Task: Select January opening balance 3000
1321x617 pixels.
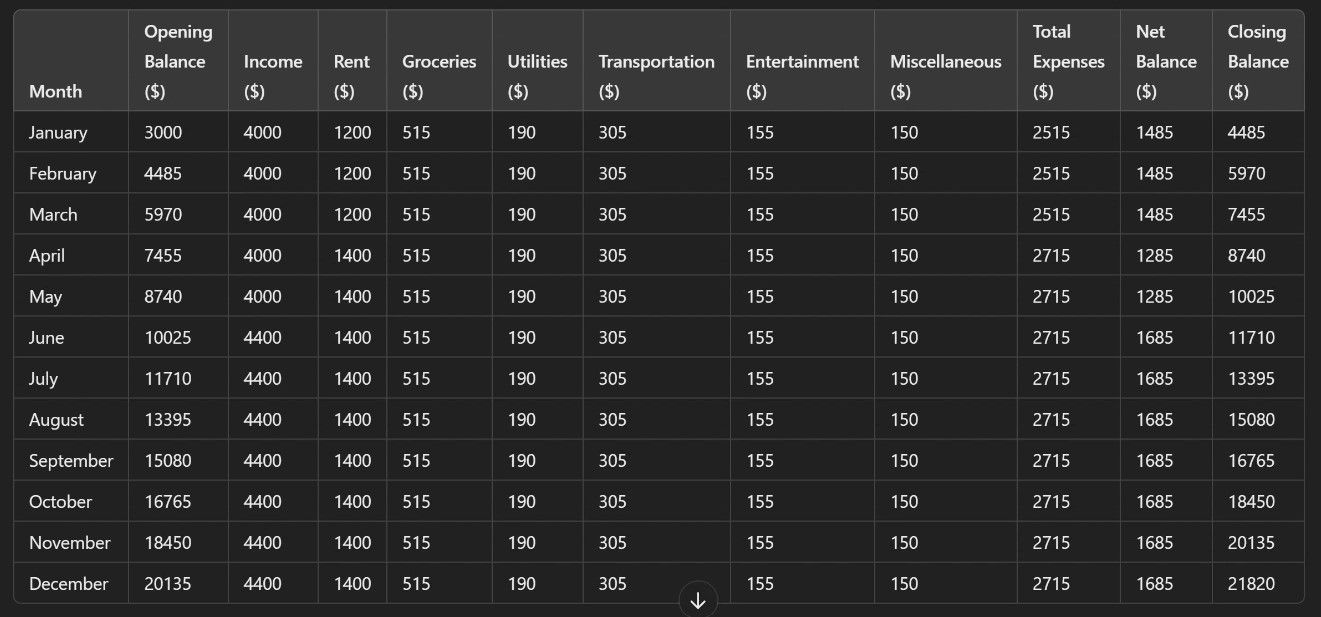Action: (163, 132)
